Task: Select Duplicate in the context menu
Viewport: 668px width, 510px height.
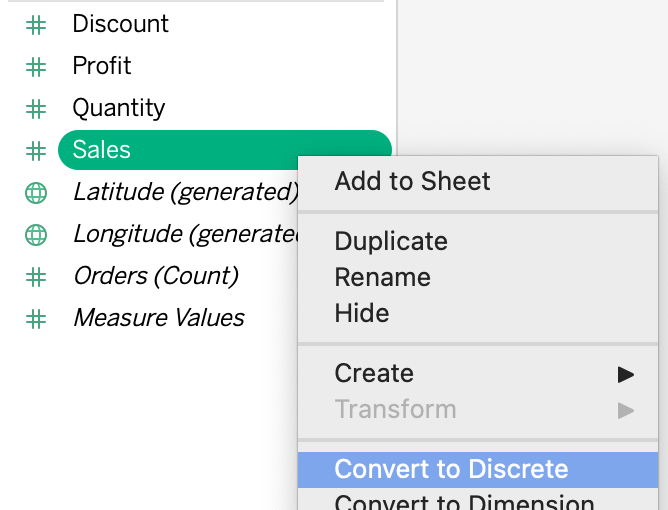Action: coord(390,242)
